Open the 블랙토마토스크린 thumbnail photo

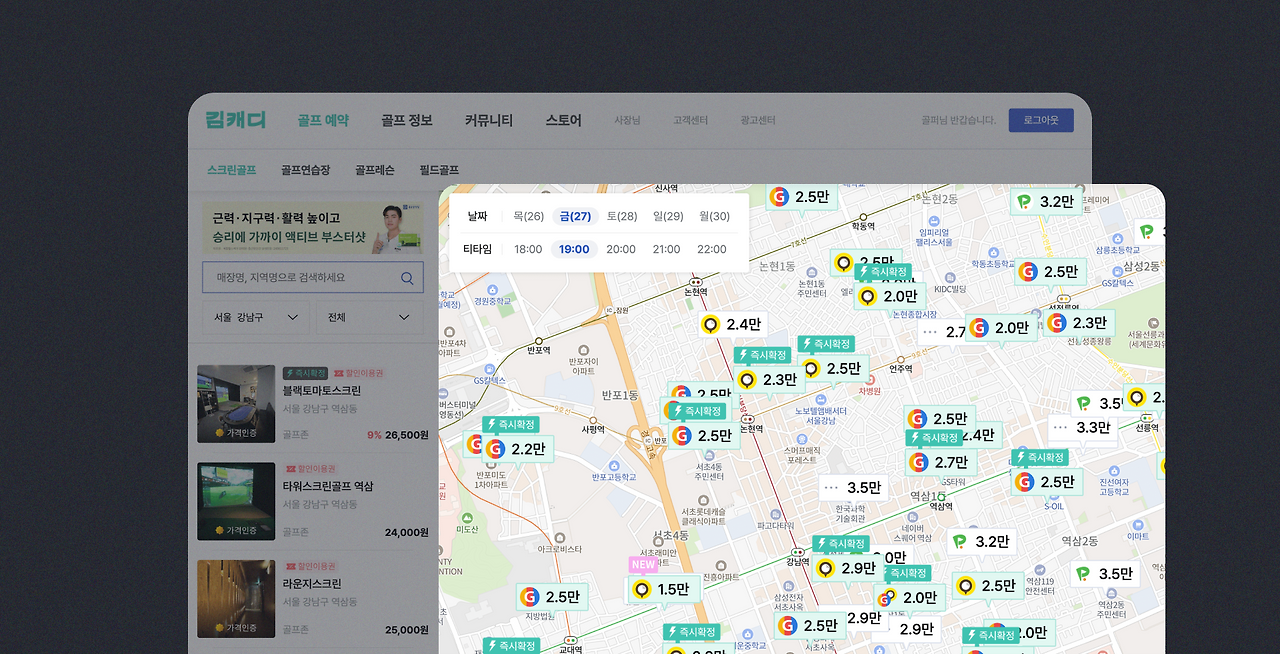tap(236, 404)
